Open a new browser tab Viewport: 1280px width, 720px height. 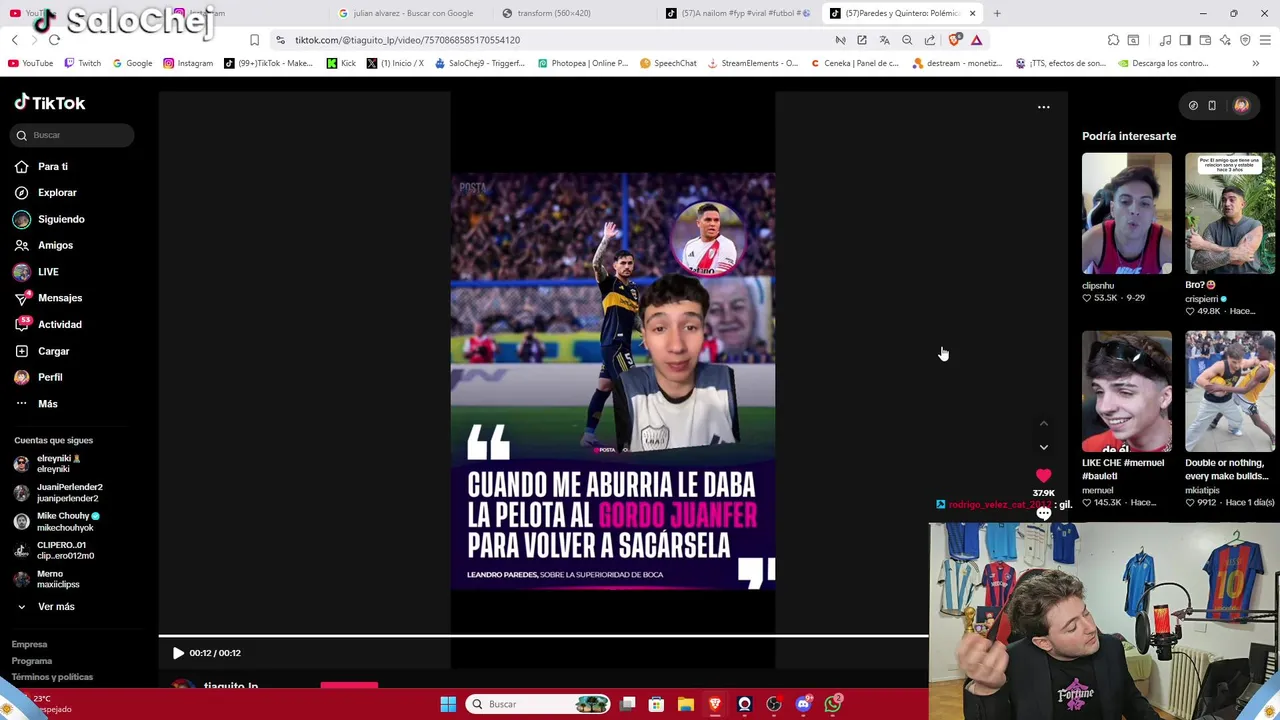(997, 13)
